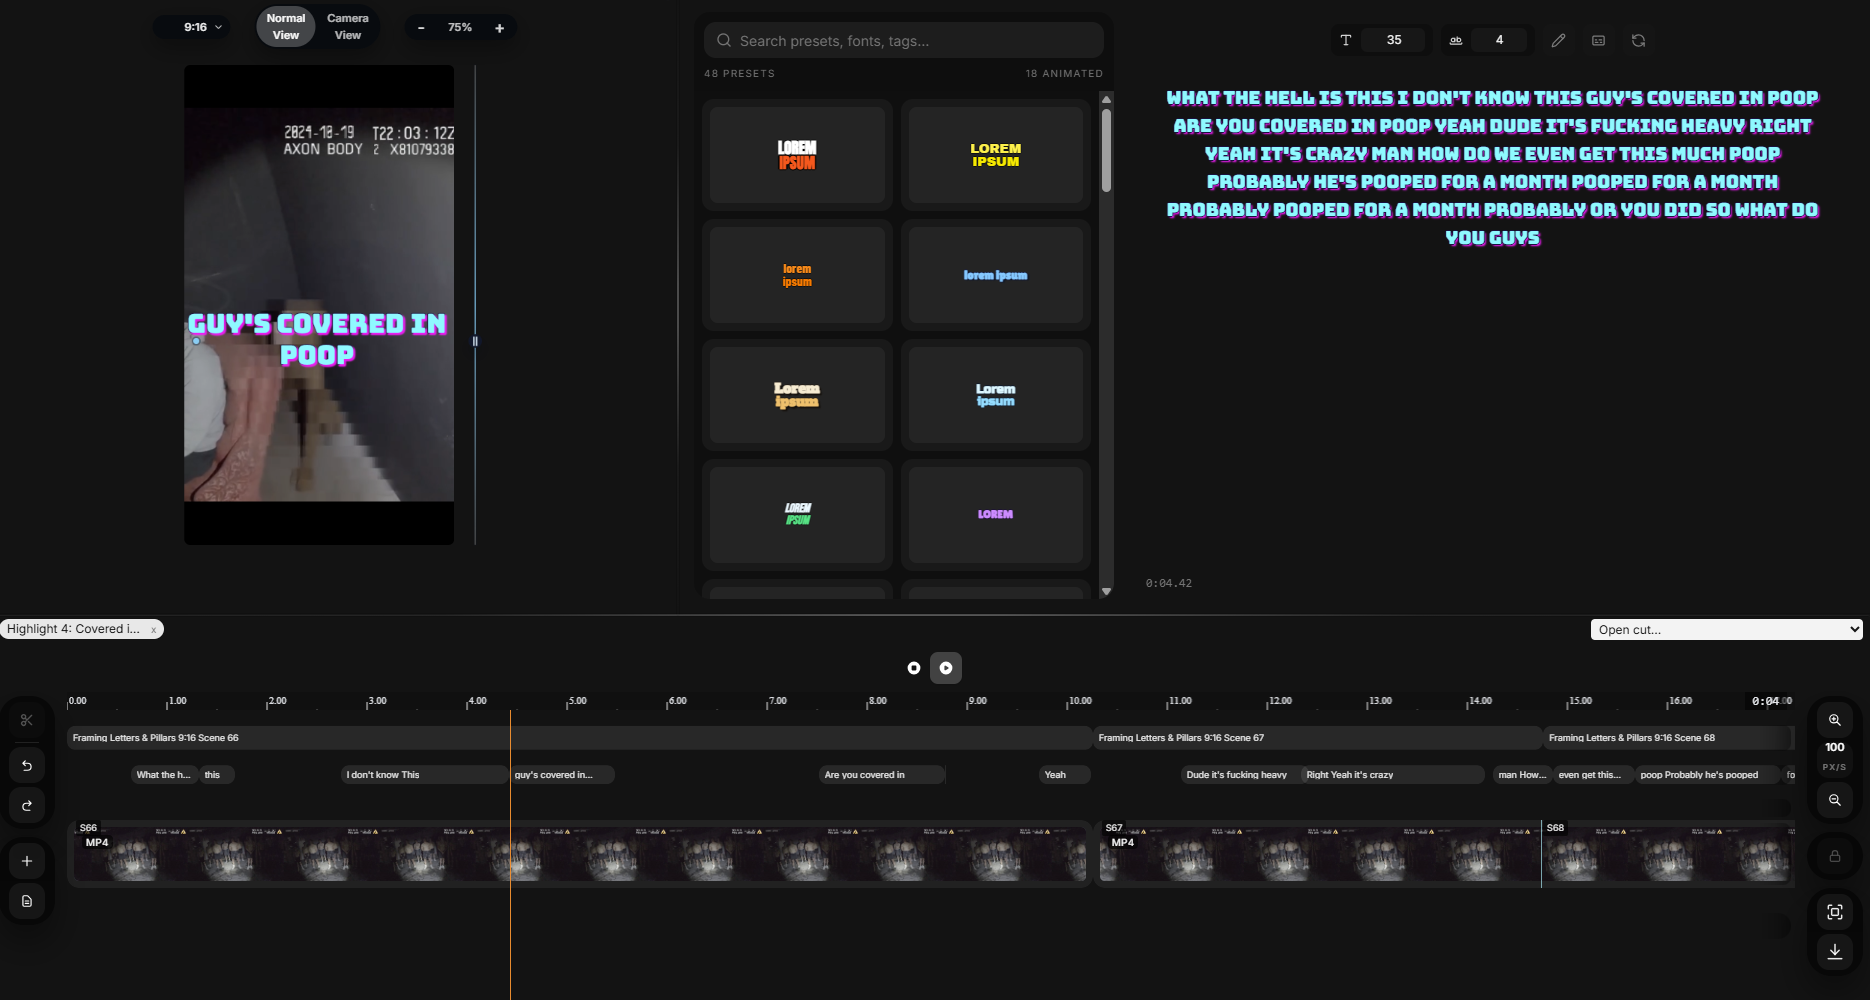The width and height of the screenshot is (1870, 1000).
Task: Click the undo arrow icon
Action: 27,766
